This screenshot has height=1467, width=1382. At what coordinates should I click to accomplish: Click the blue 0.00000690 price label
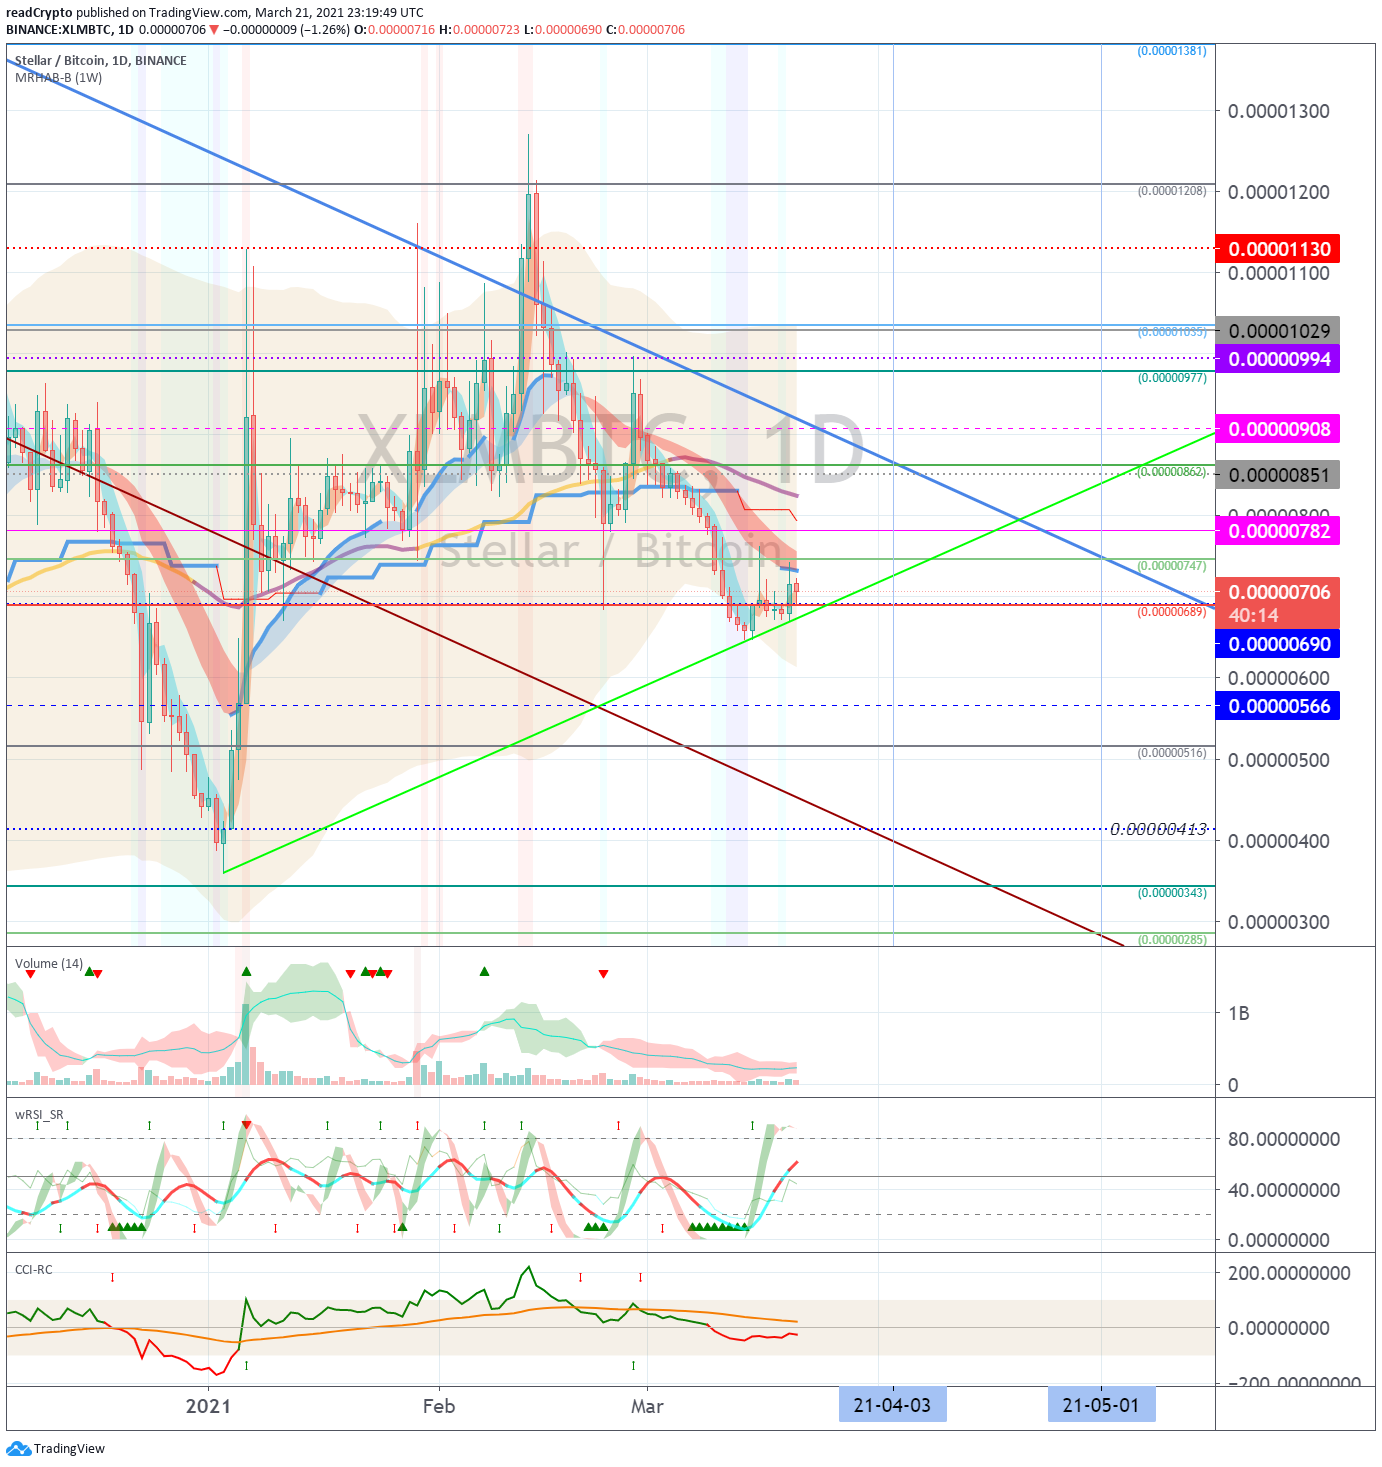pyautogui.click(x=1277, y=644)
